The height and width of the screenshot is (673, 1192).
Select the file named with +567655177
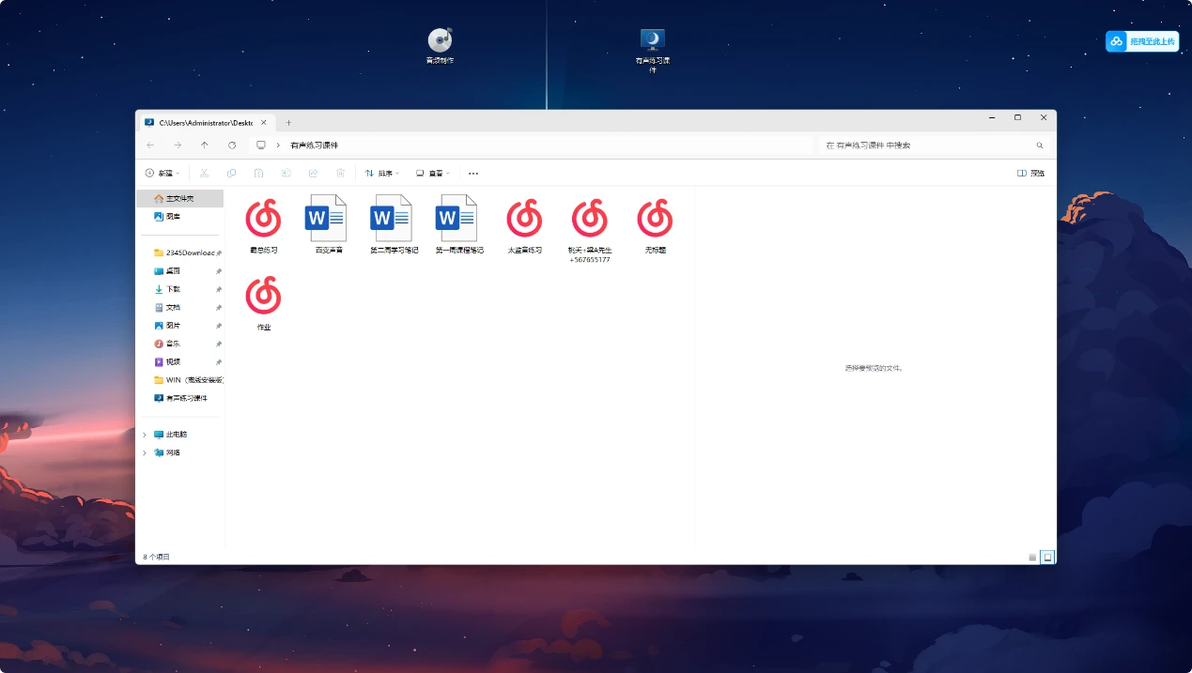coord(589,230)
